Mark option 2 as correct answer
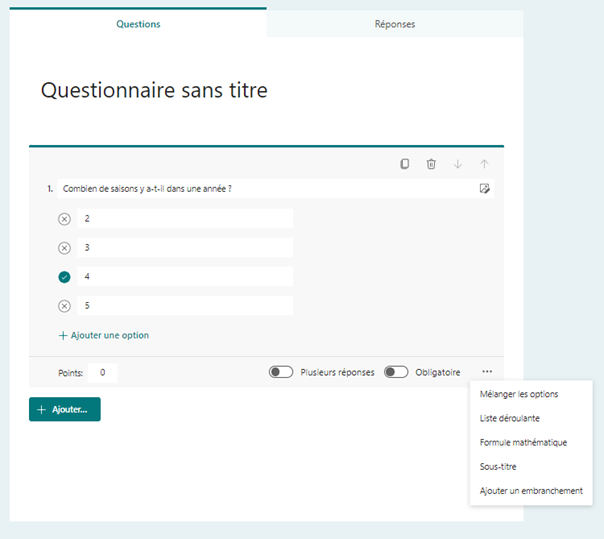The height and width of the screenshot is (539, 604). point(64,219)
